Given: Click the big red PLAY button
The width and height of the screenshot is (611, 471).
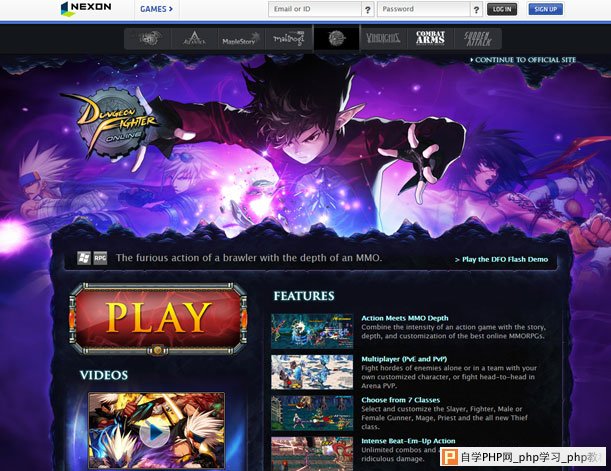Looking at the screenshot, I should [158, 318].
